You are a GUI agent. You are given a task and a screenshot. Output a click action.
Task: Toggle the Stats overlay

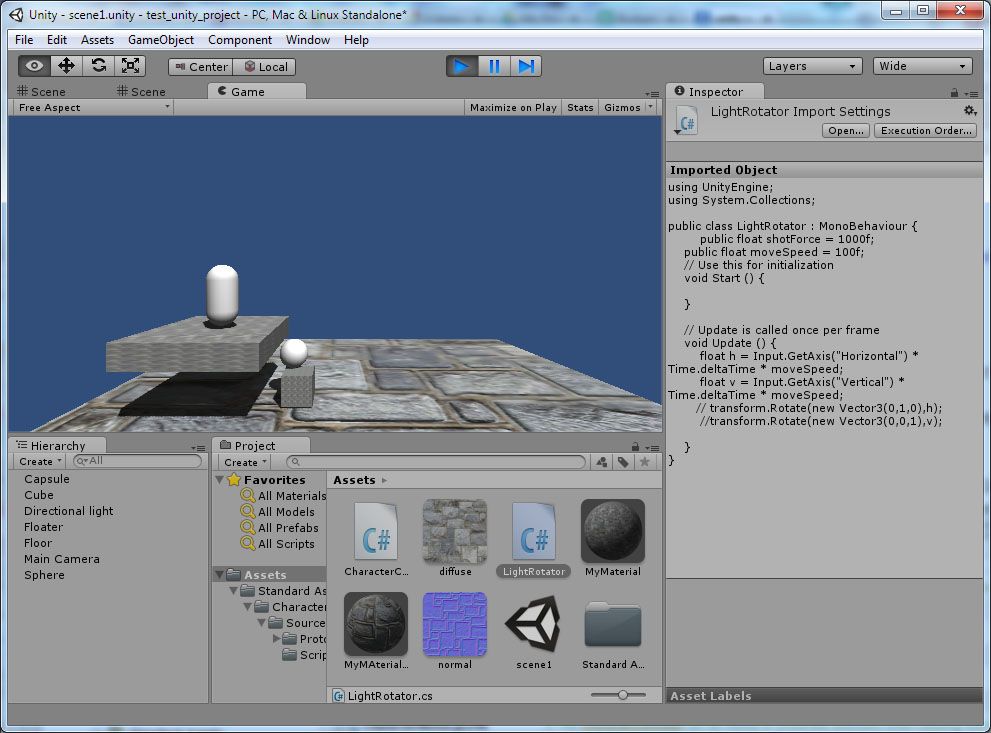(x=580, y=107)
